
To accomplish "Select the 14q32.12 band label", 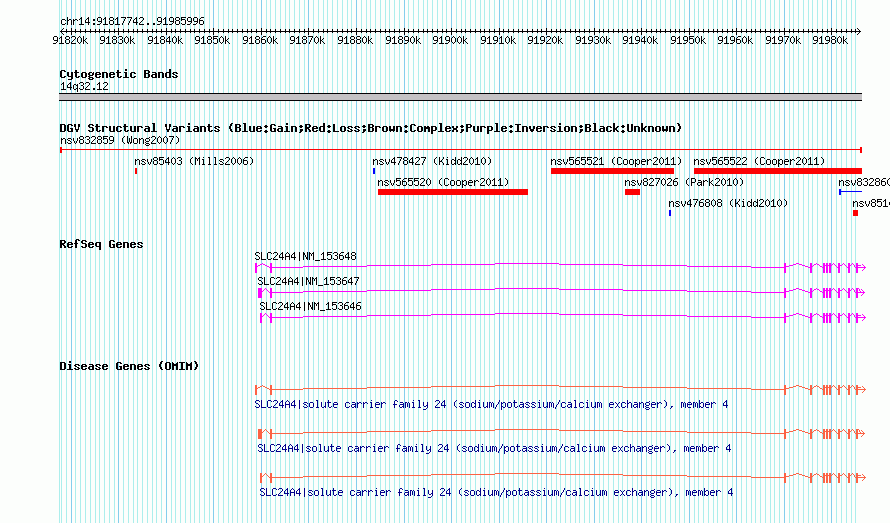I will [84, 86].
